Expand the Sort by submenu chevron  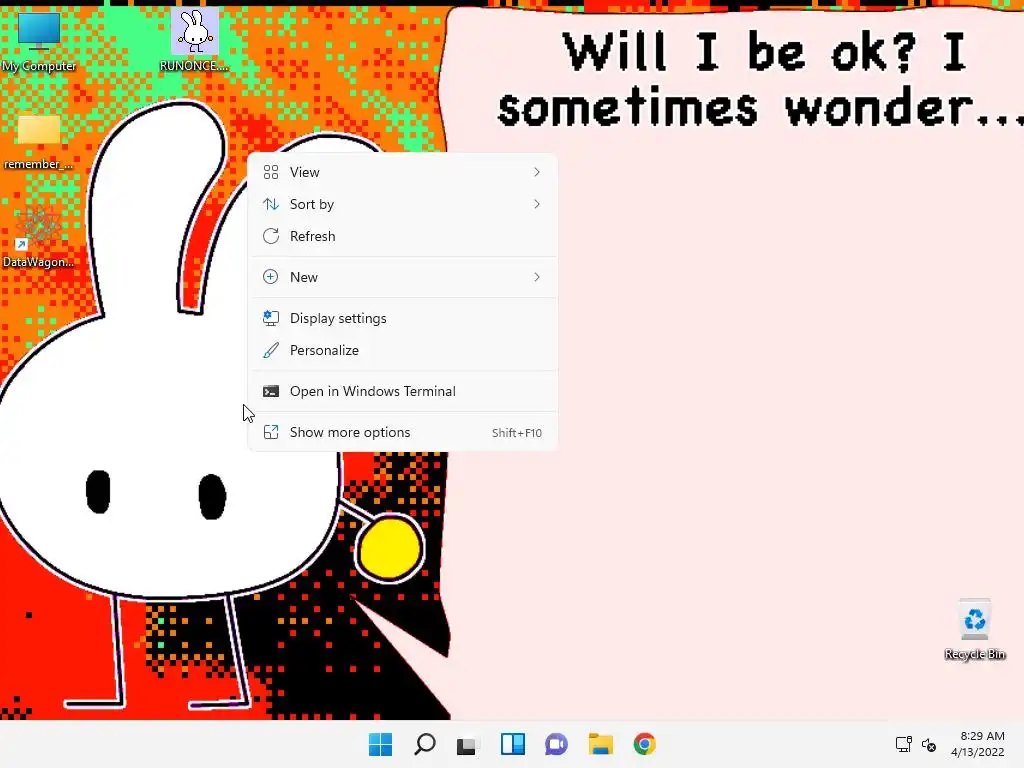point(537,204)
